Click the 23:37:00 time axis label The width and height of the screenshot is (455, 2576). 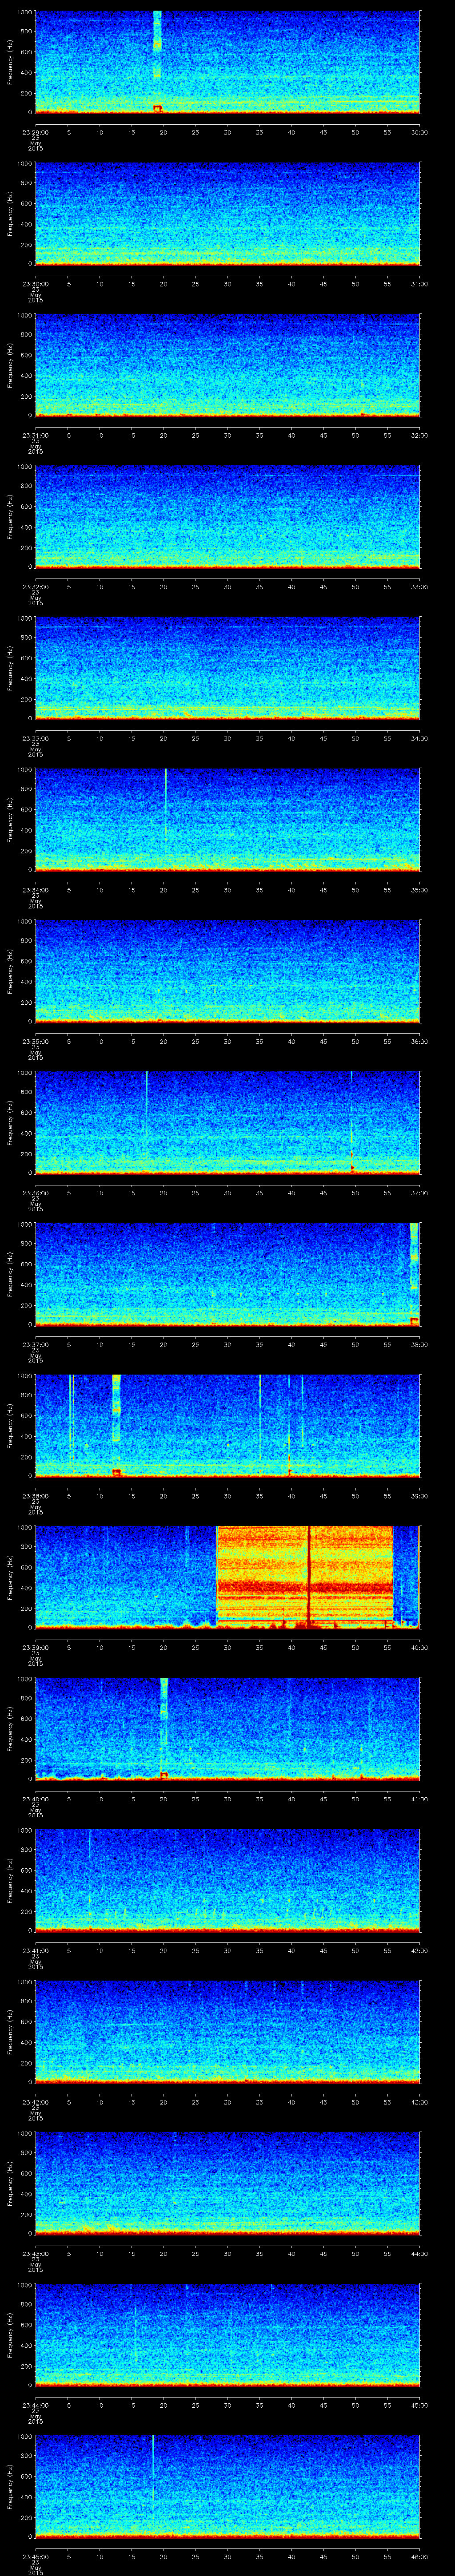[x=36, y=1345]
